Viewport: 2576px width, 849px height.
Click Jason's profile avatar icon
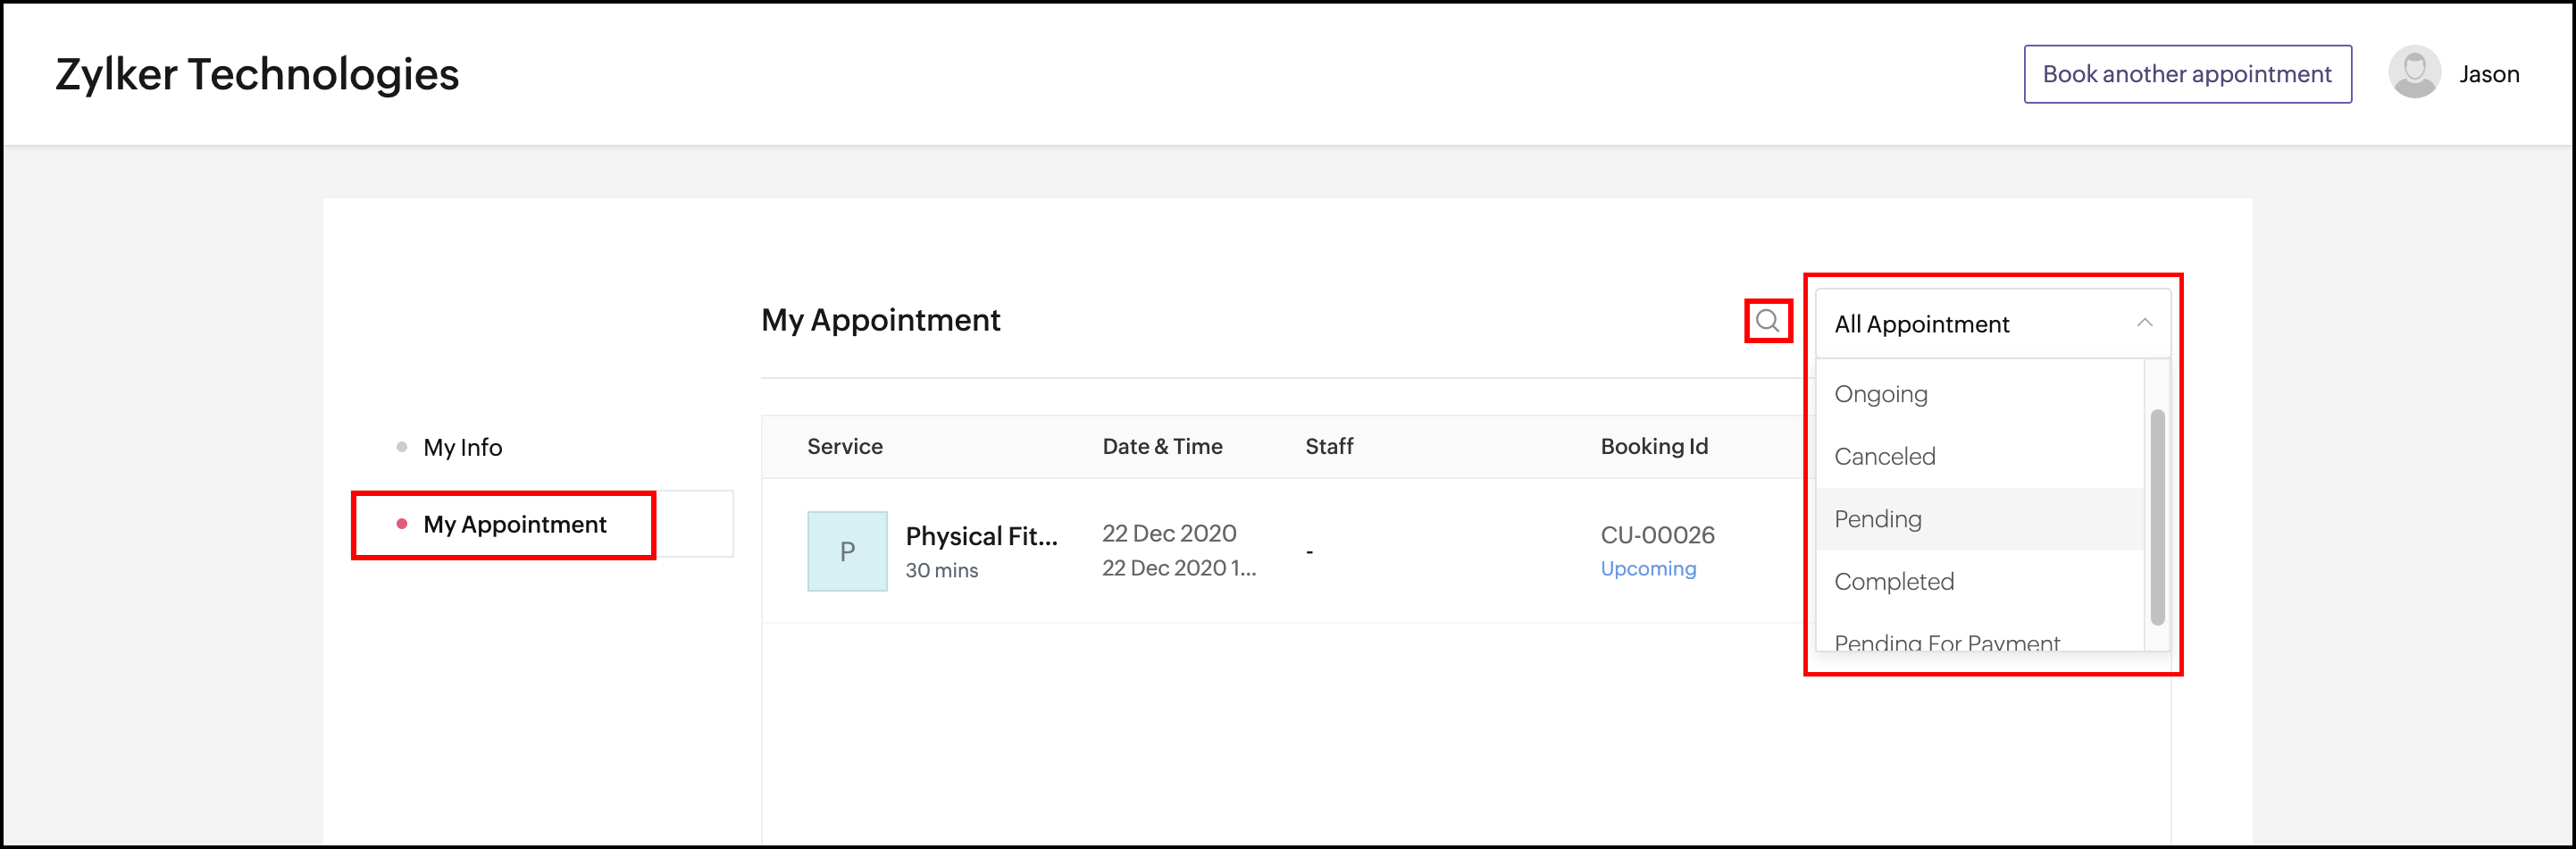(2414, 73)
